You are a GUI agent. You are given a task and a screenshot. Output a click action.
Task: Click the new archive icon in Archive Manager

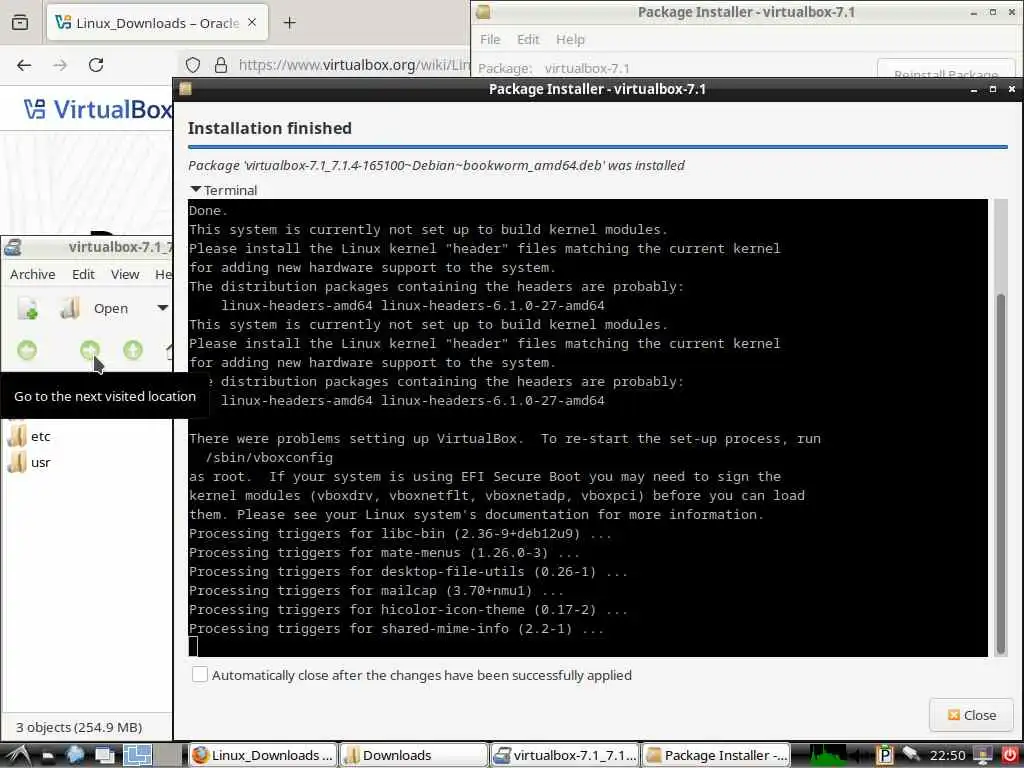pos(27,308)
